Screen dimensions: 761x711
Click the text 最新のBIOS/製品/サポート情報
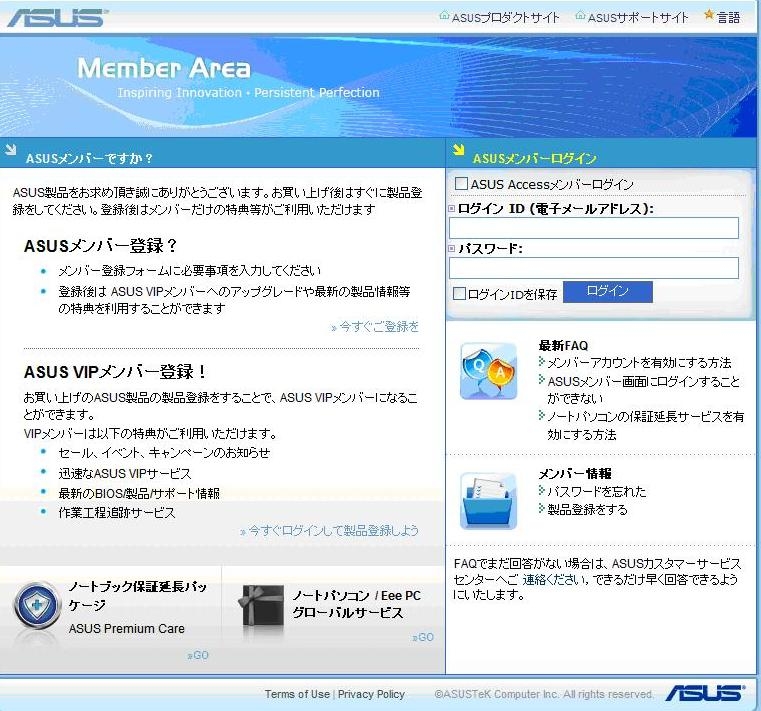coord(139,494)
